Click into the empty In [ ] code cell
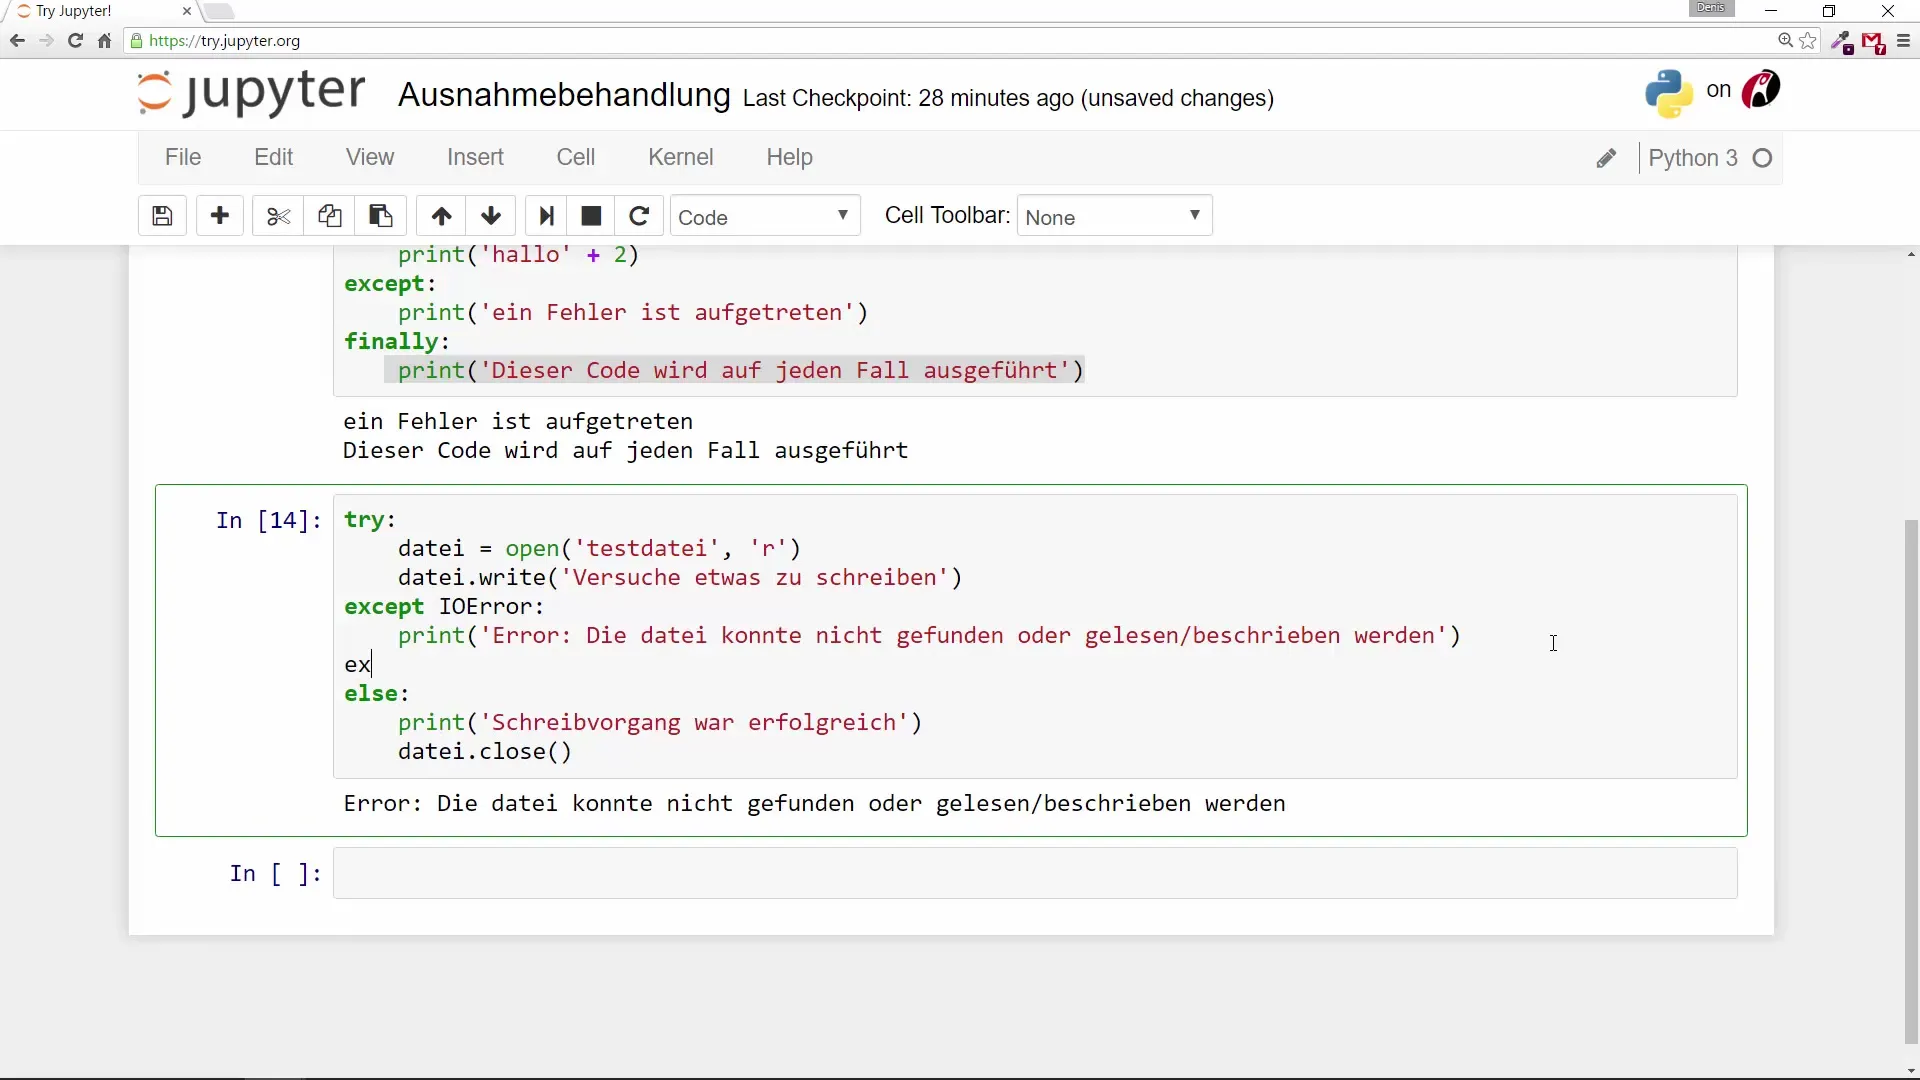 click(1035, 873)
